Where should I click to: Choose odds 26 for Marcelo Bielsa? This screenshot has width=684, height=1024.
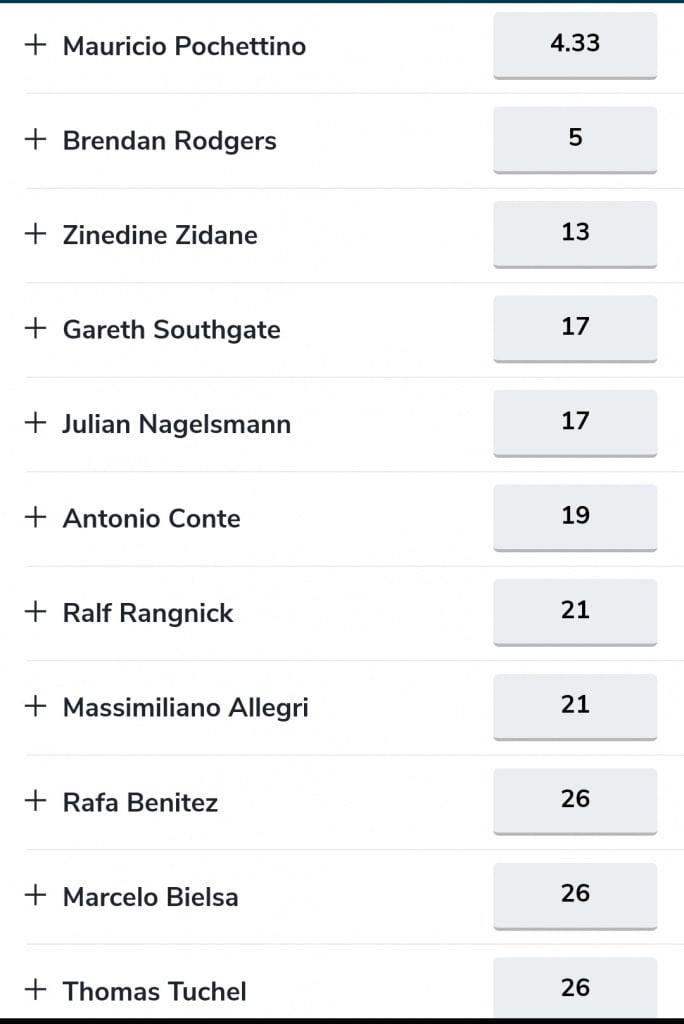point(575,896)
